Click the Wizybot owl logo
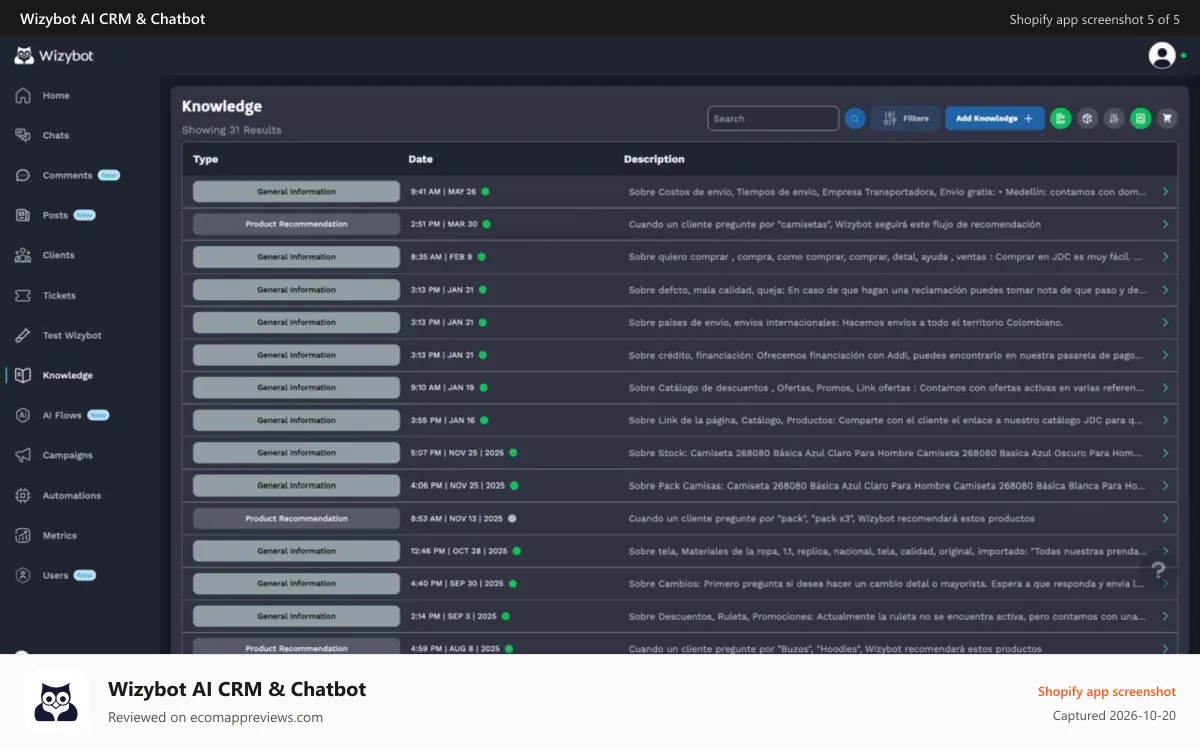This screenshot has width=1200, height=750. 24,56
